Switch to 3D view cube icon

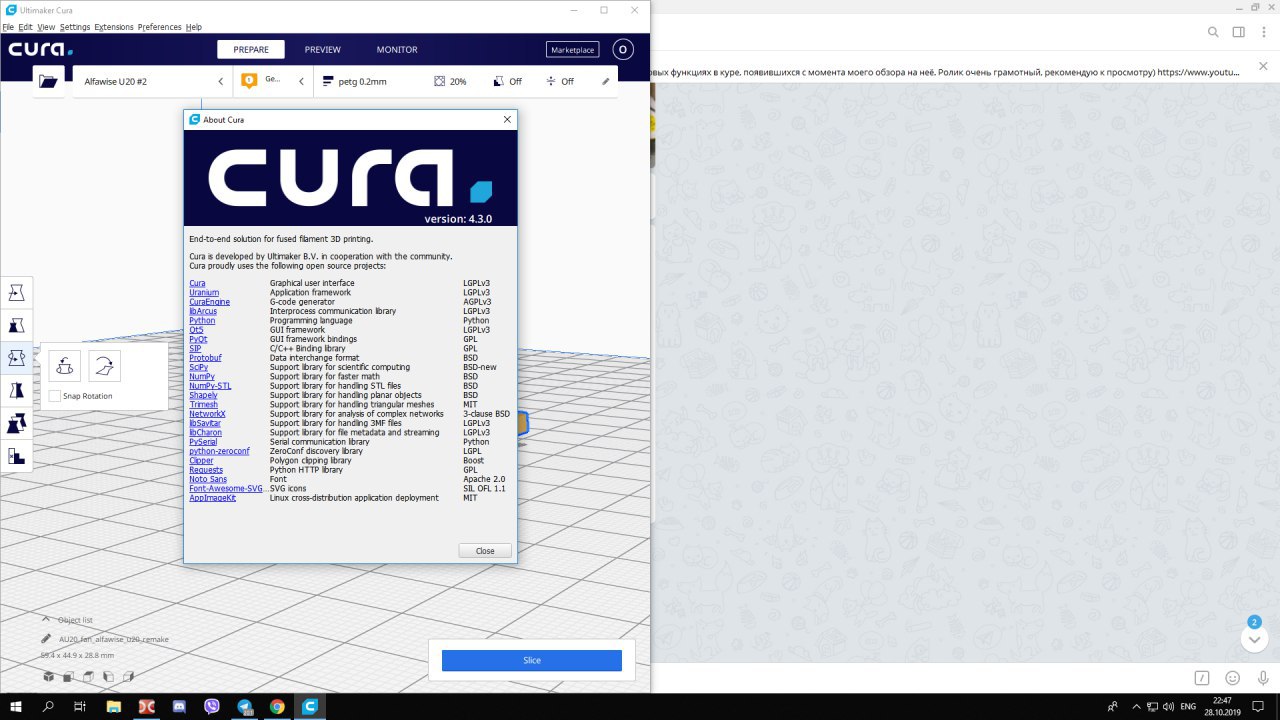coord(48,677)
